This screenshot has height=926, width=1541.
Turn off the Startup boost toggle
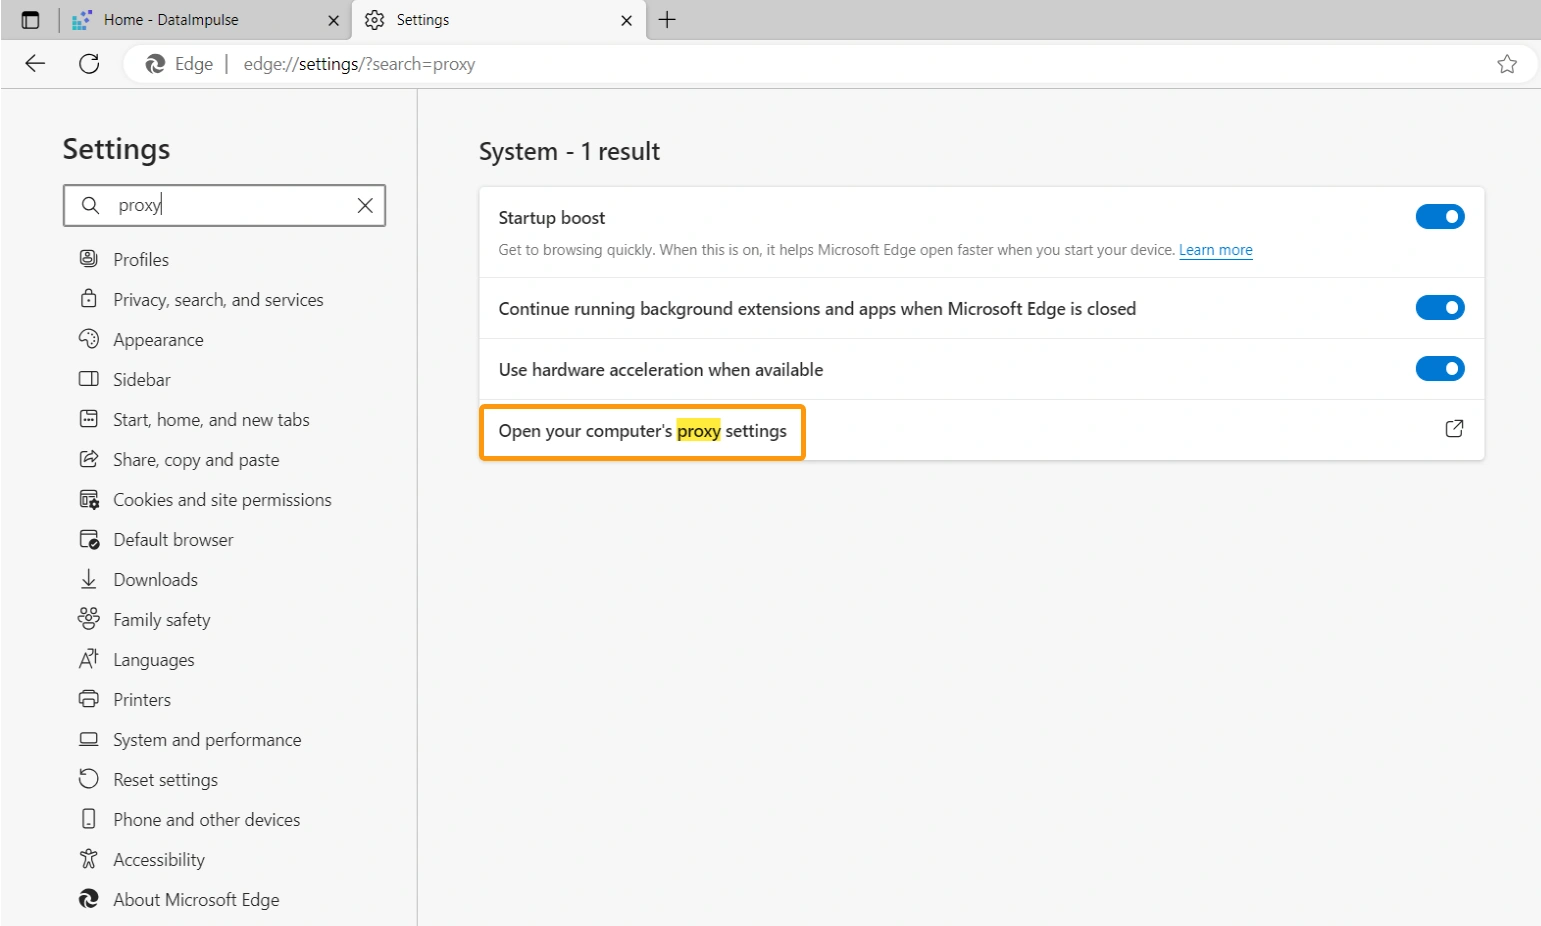click(x=1440, y=217)
